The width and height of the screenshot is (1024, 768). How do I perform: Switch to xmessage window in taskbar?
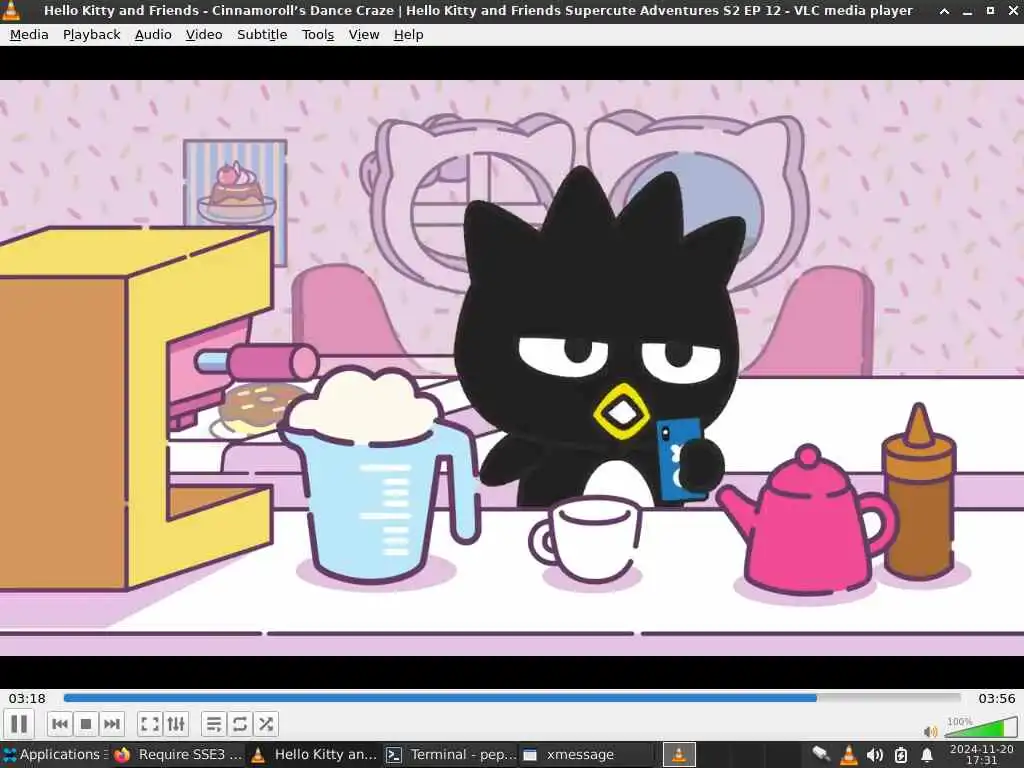(586, 754)
